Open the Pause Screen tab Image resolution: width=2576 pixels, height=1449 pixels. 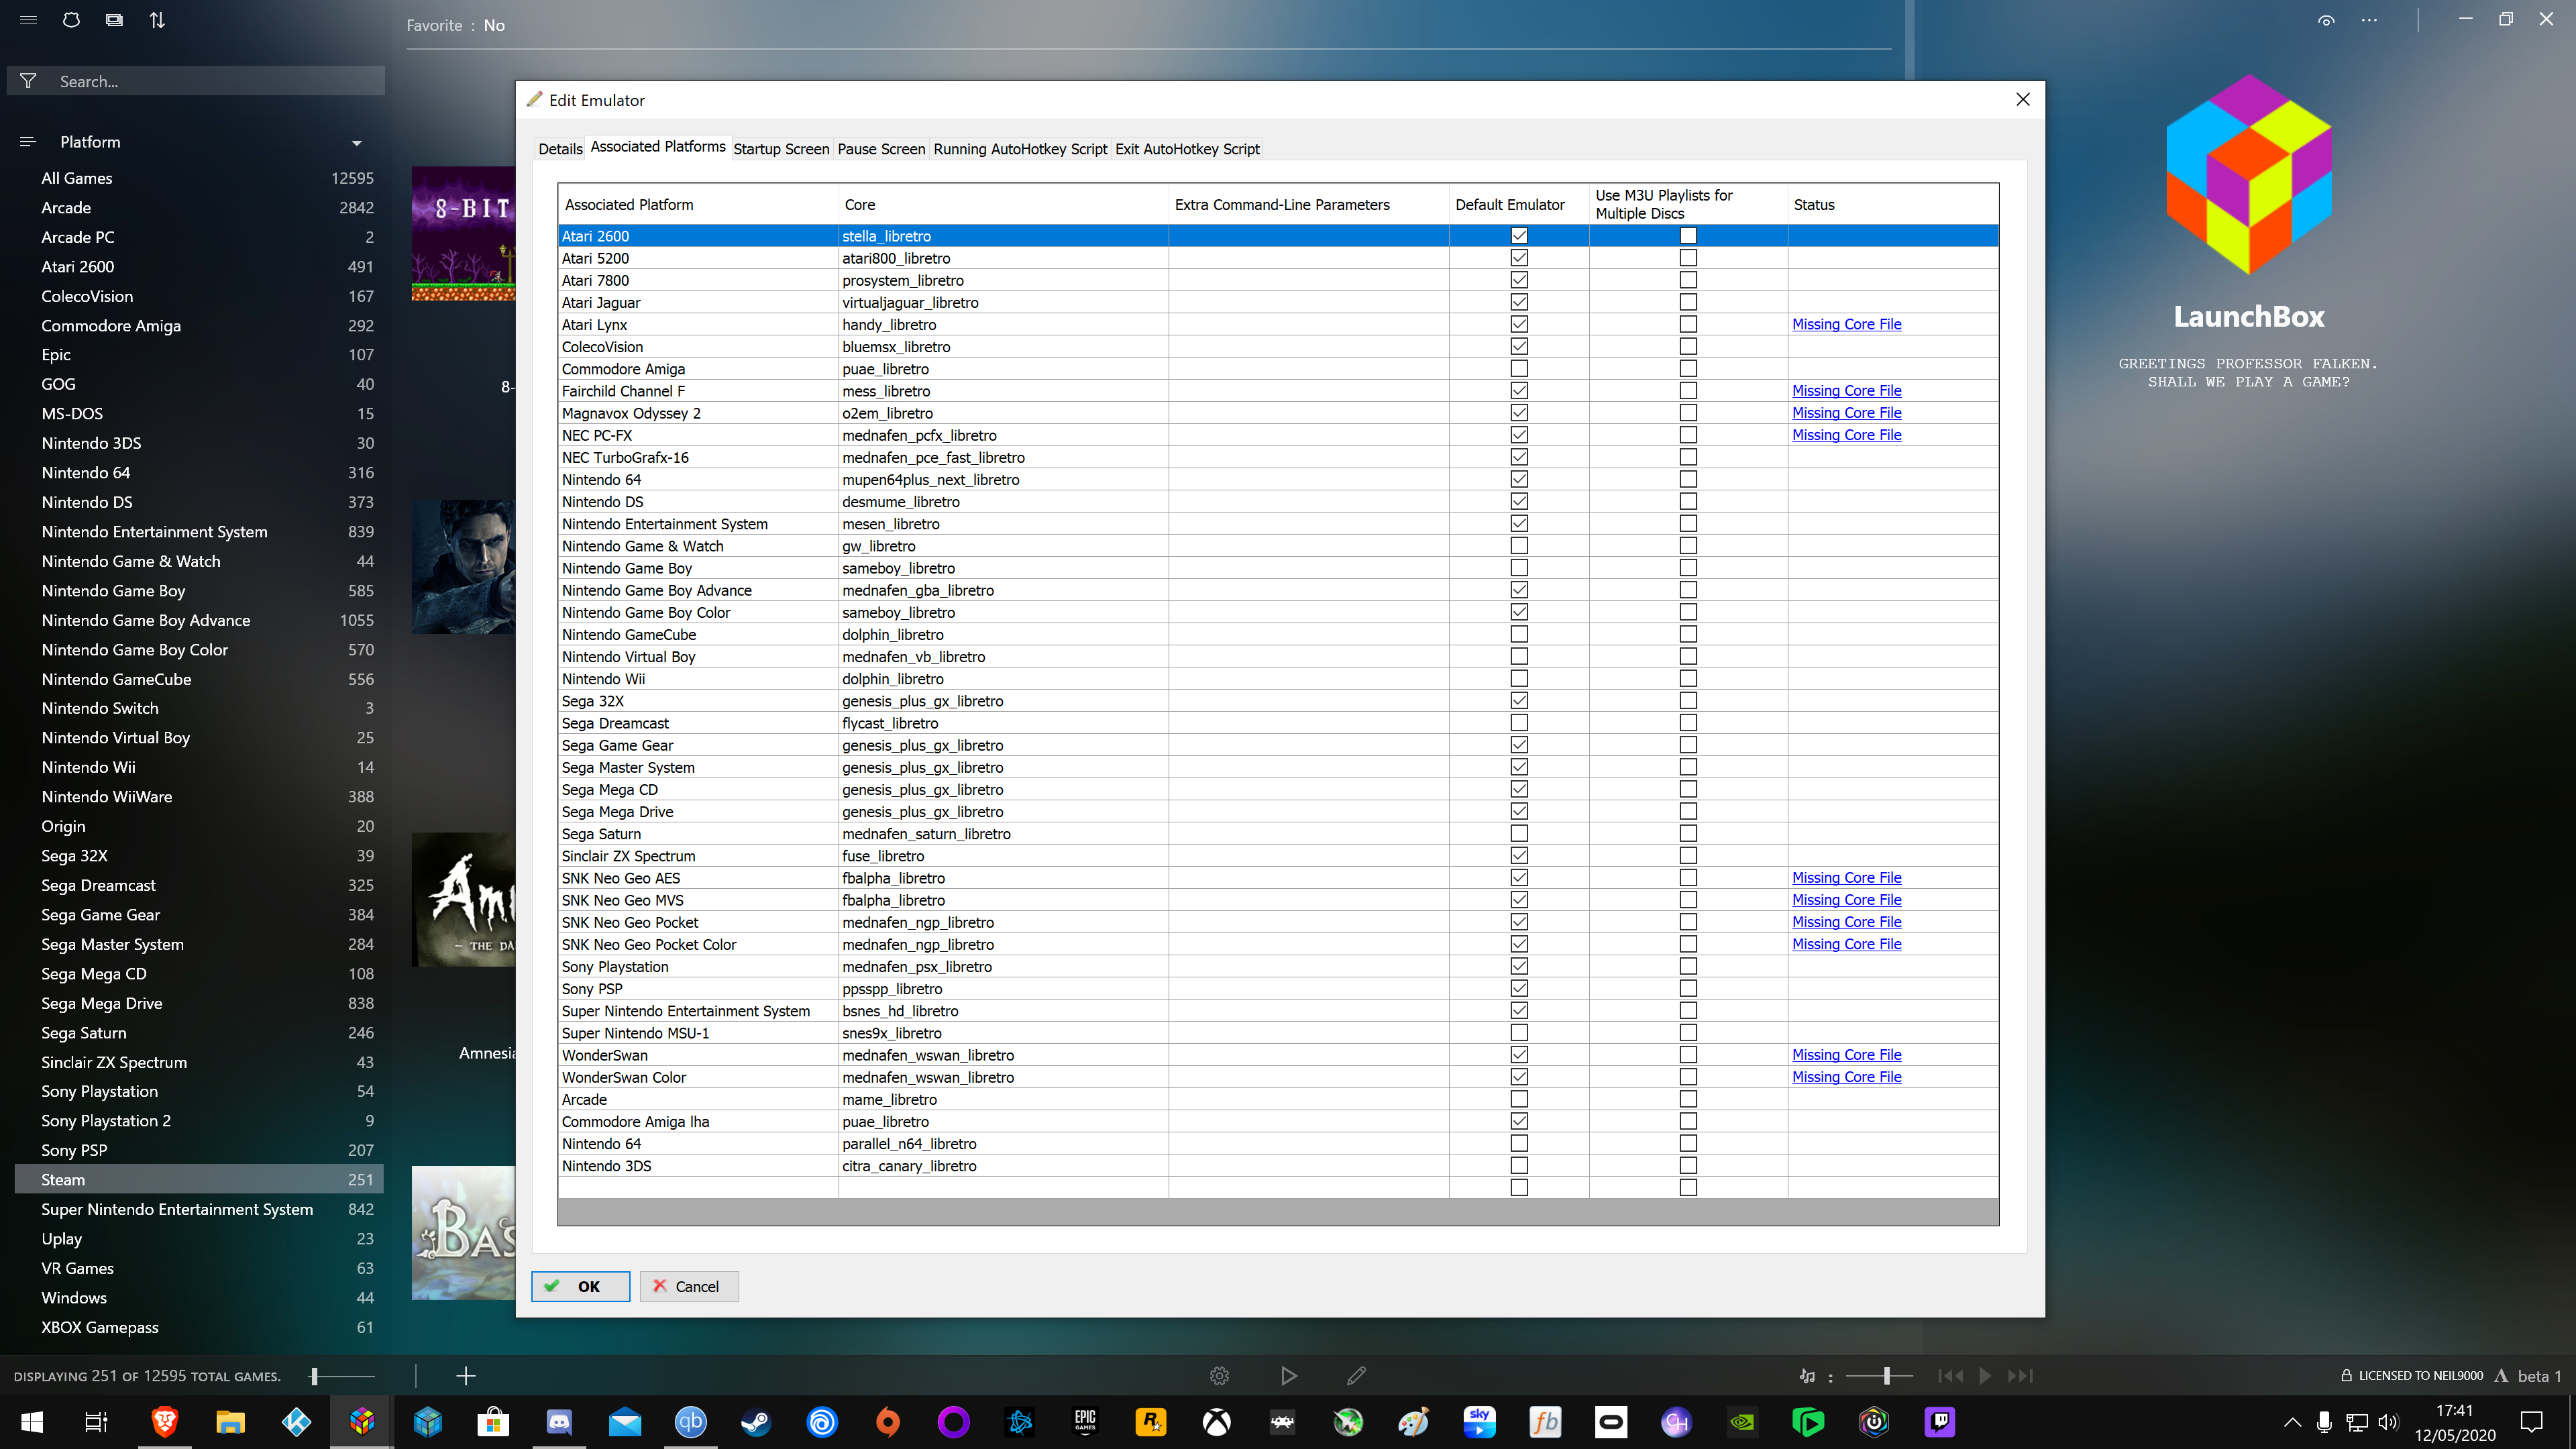coord(881,149)
